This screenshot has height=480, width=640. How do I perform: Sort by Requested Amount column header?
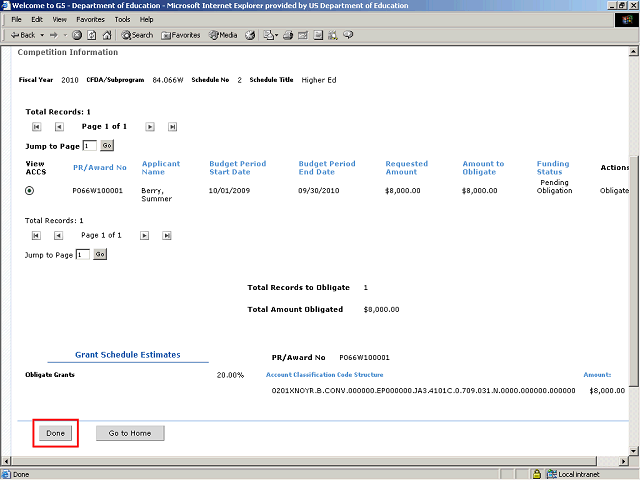click(x=407, y=168)
